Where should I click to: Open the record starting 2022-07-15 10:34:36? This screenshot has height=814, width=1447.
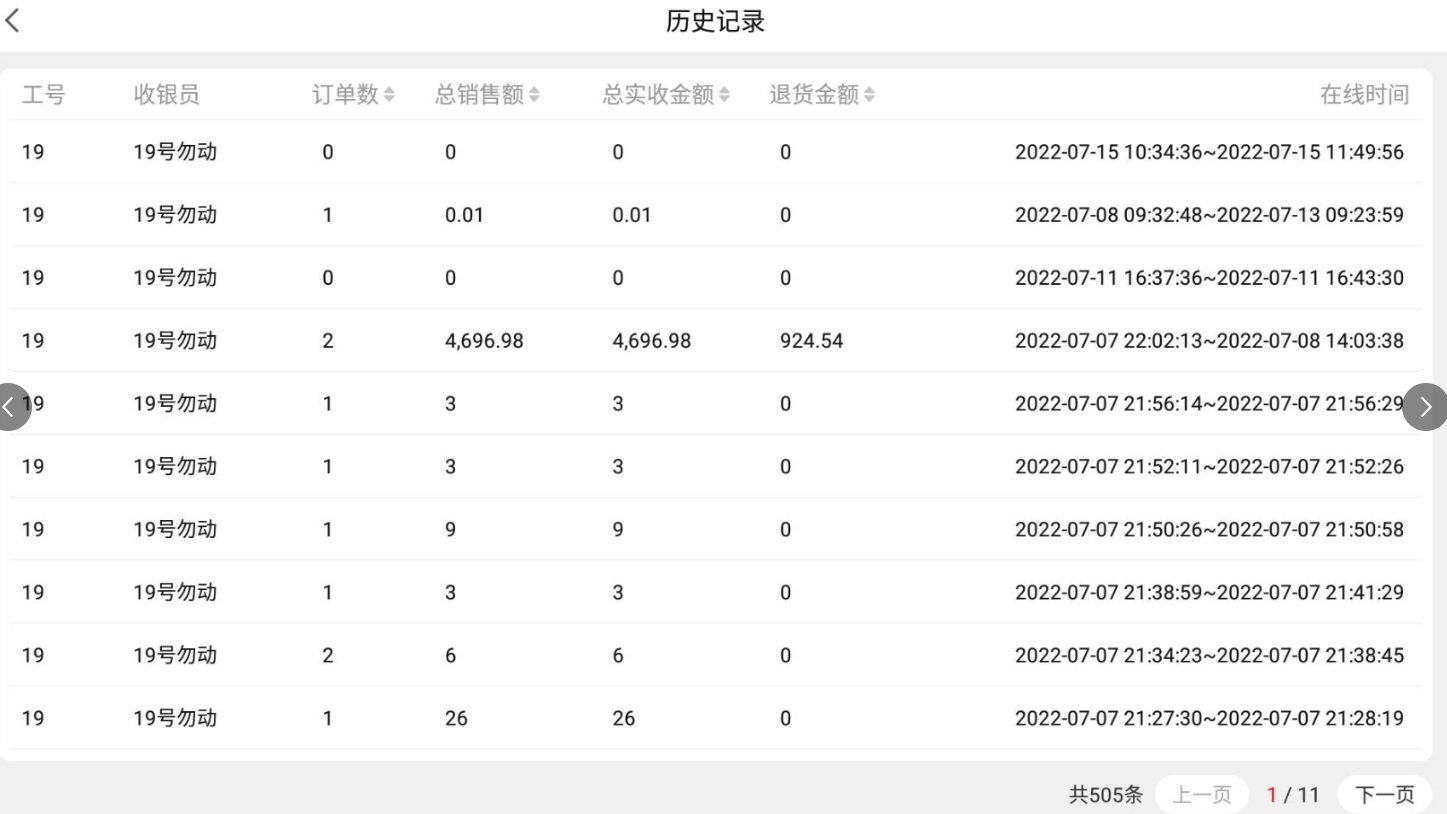click(x=1209, y=153)
